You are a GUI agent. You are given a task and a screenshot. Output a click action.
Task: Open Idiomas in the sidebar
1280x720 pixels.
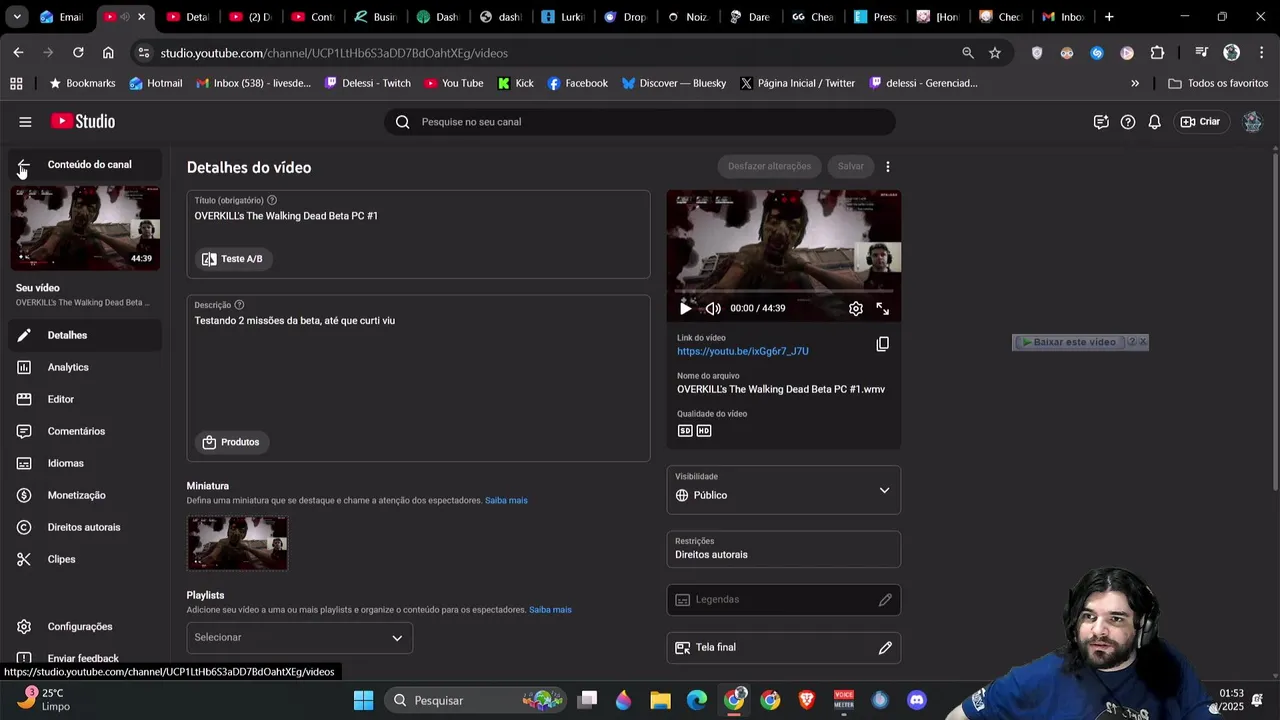pyautogui.click(x=85, y=463)
